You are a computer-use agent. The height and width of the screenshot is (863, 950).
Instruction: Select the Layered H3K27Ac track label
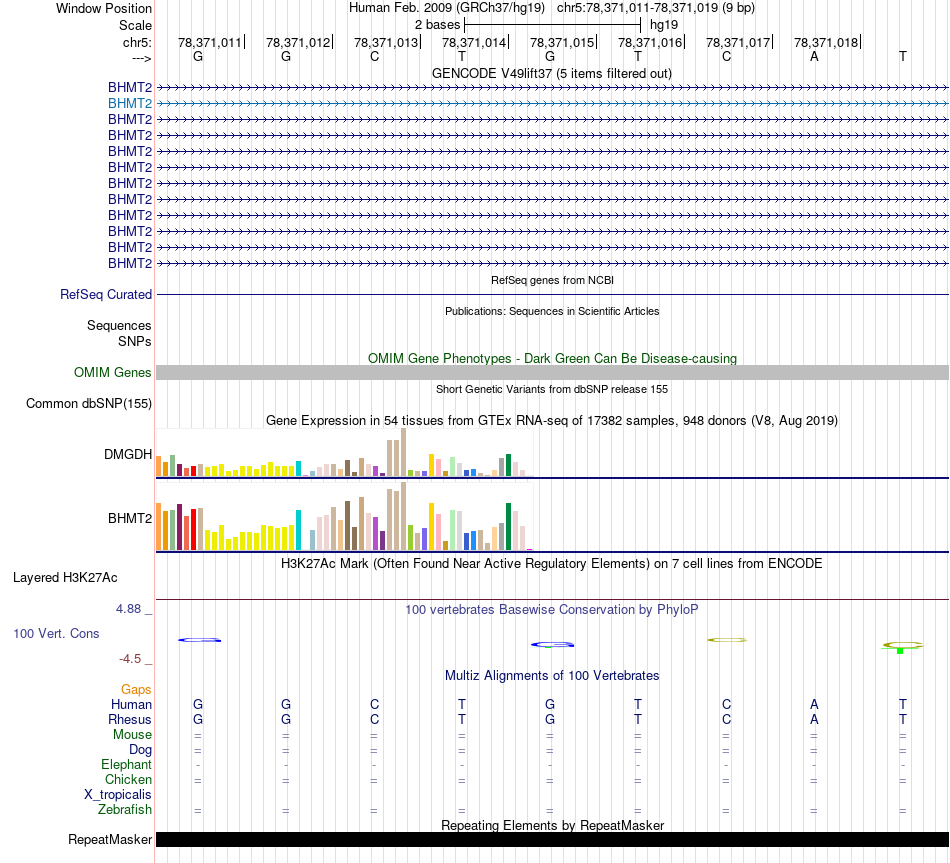(x=65, y=578)
